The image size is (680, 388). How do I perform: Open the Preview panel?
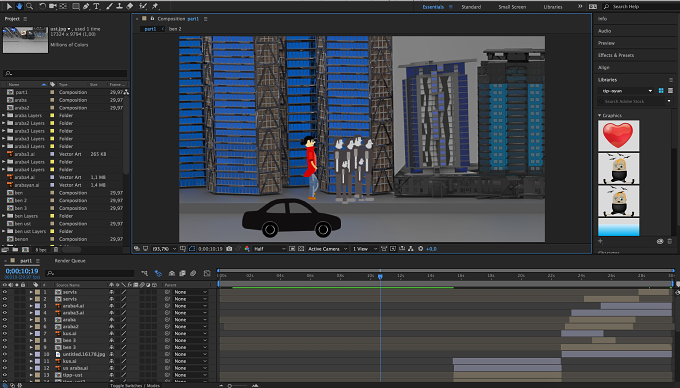[606, 43]
